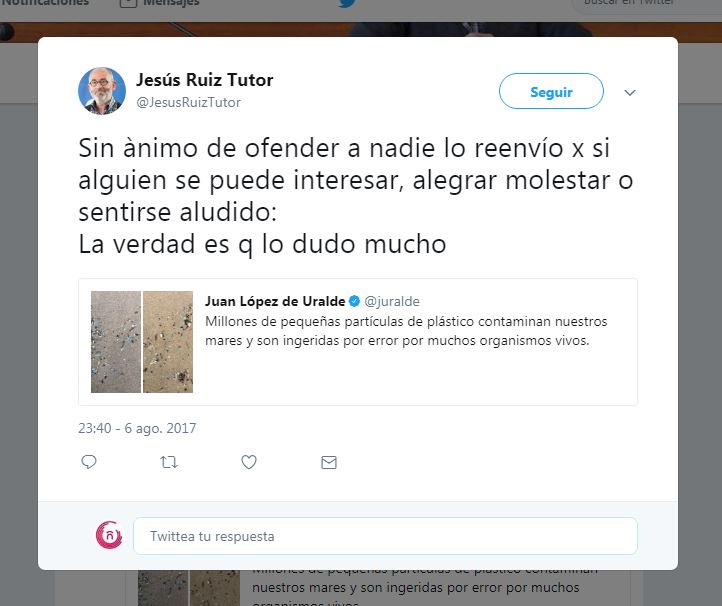Retweet this tweet using the retweet icon
The image size is (722, 606).
pyautogui.click(x=169, y=462)
